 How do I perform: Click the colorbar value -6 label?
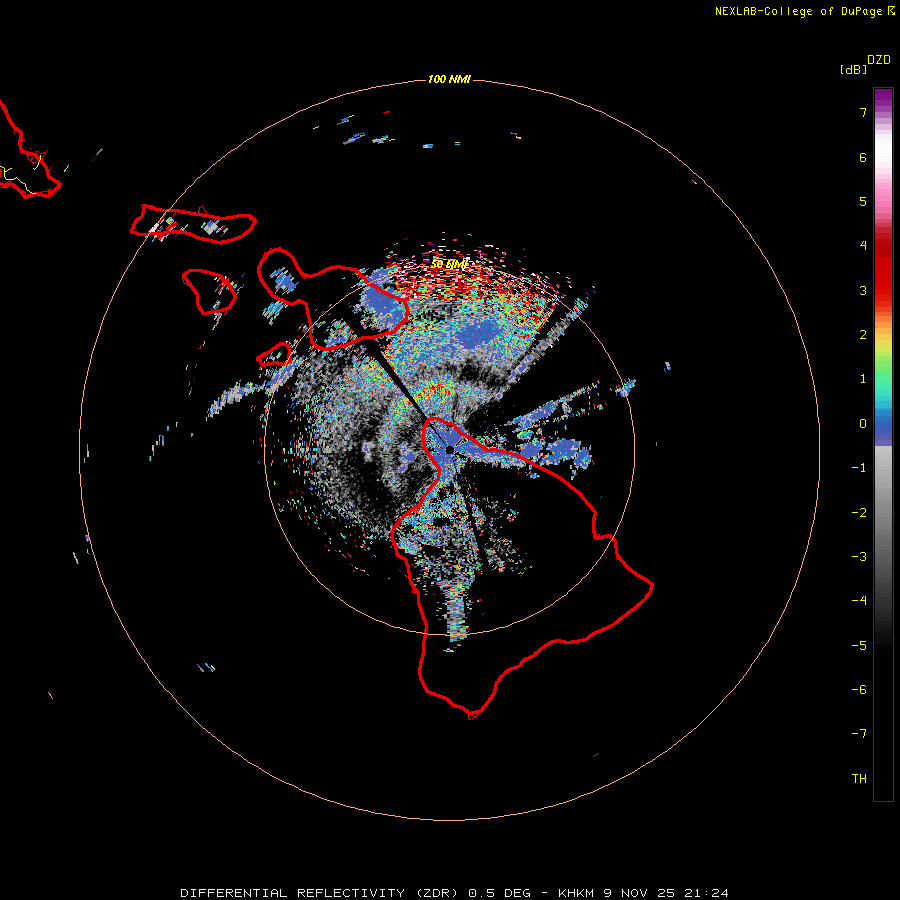(859, 690)
